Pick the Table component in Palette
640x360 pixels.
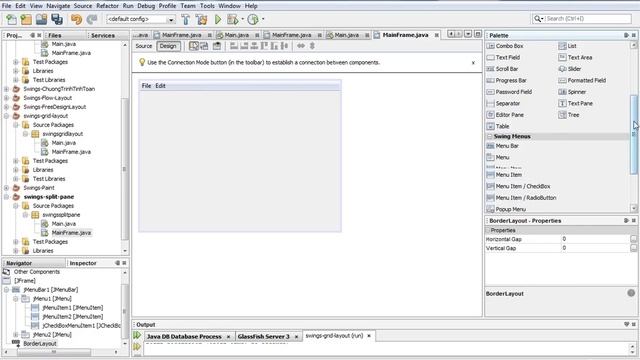point(498,127)
